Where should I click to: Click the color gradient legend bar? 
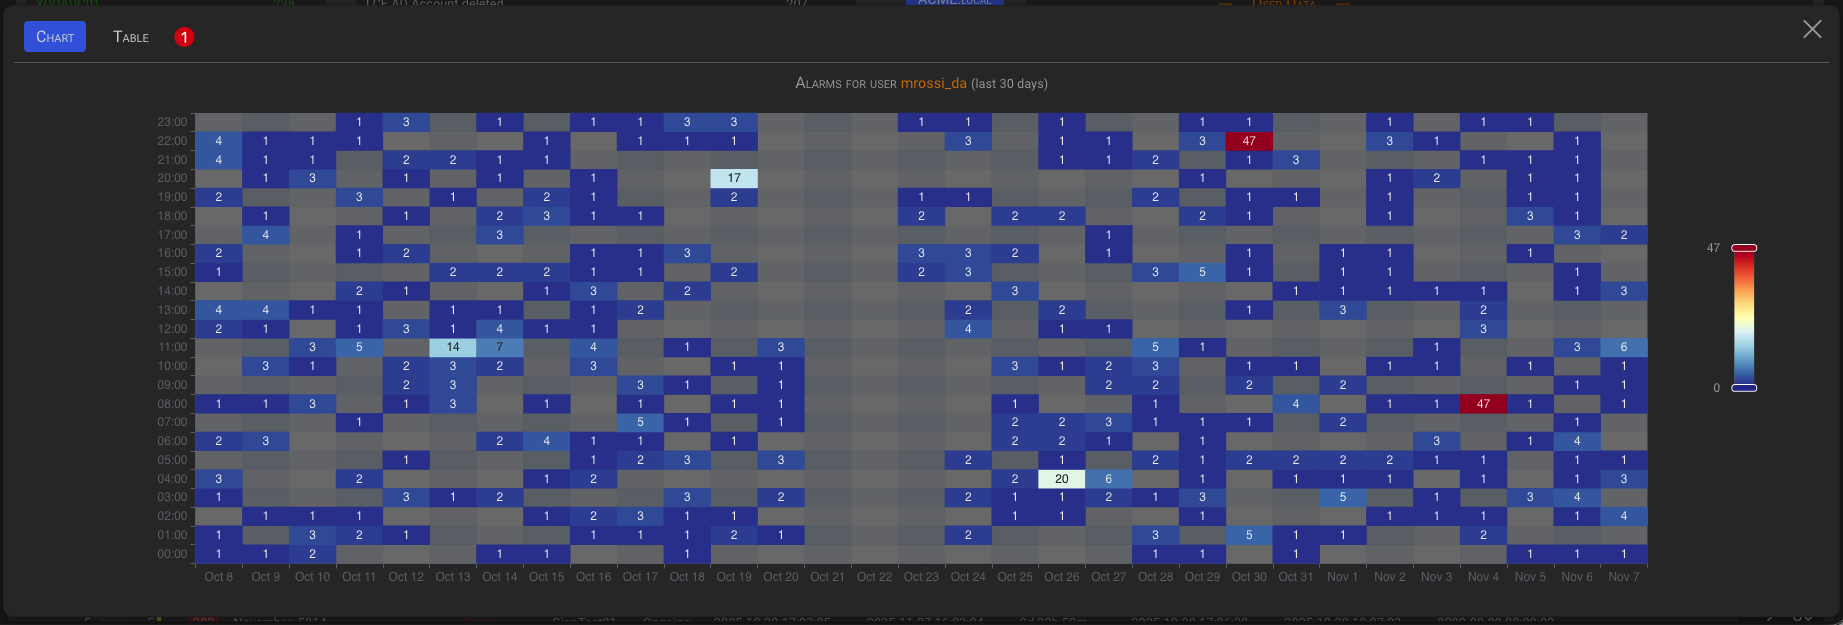tap(1744, 318)
